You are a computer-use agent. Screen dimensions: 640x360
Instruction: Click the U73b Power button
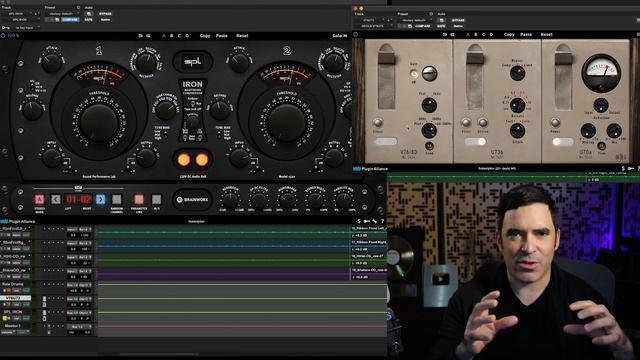point(466,122)
